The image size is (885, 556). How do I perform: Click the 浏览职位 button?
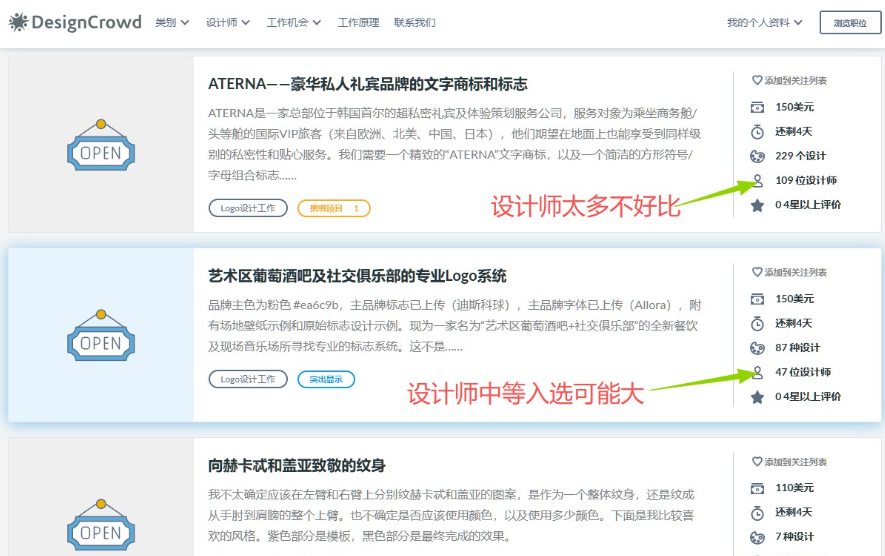pos(850,23)
